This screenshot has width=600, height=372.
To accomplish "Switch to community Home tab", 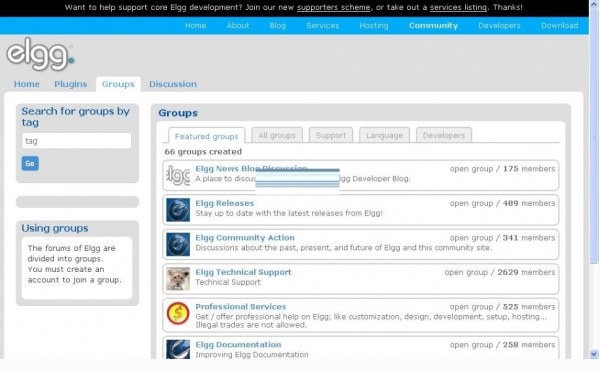I will coord(27,84).
